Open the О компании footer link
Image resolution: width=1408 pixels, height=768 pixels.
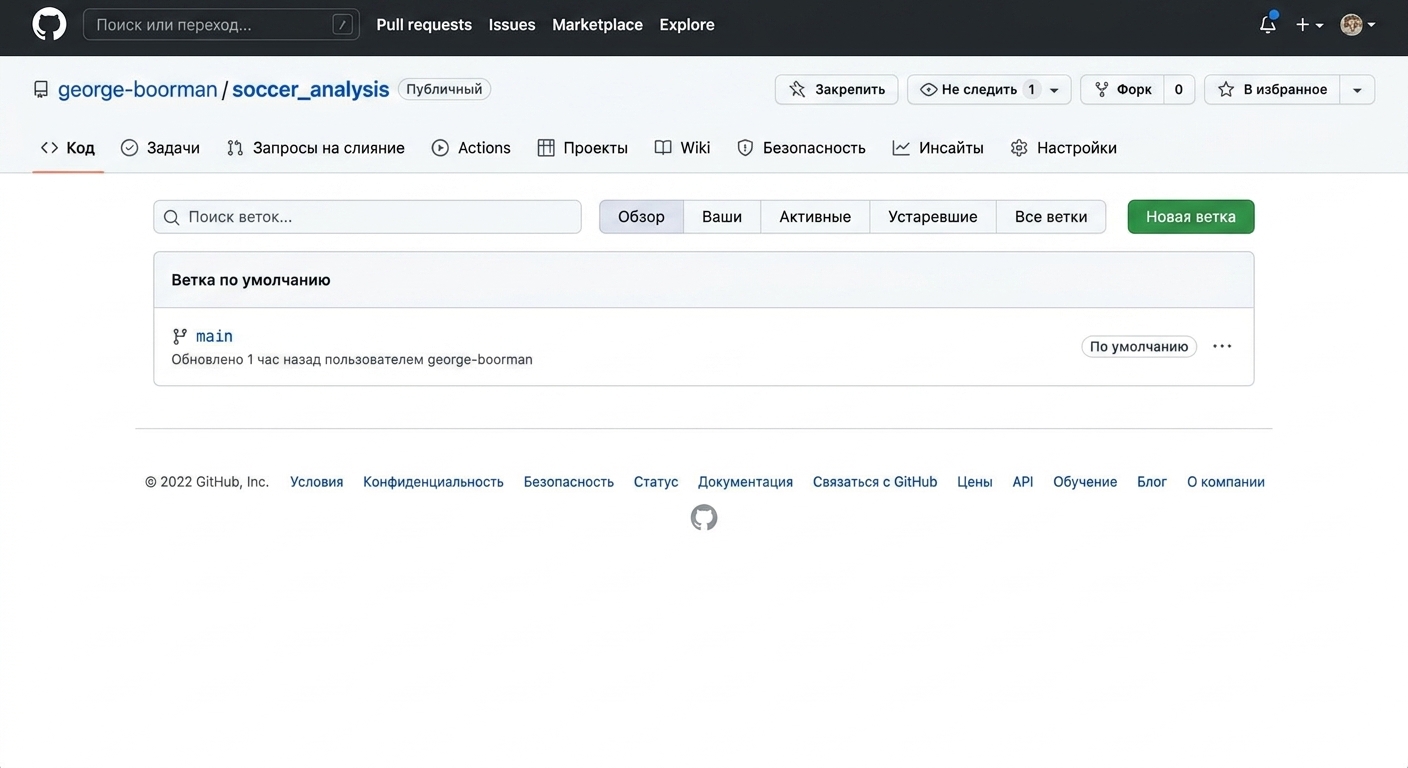coord(1226,482)
